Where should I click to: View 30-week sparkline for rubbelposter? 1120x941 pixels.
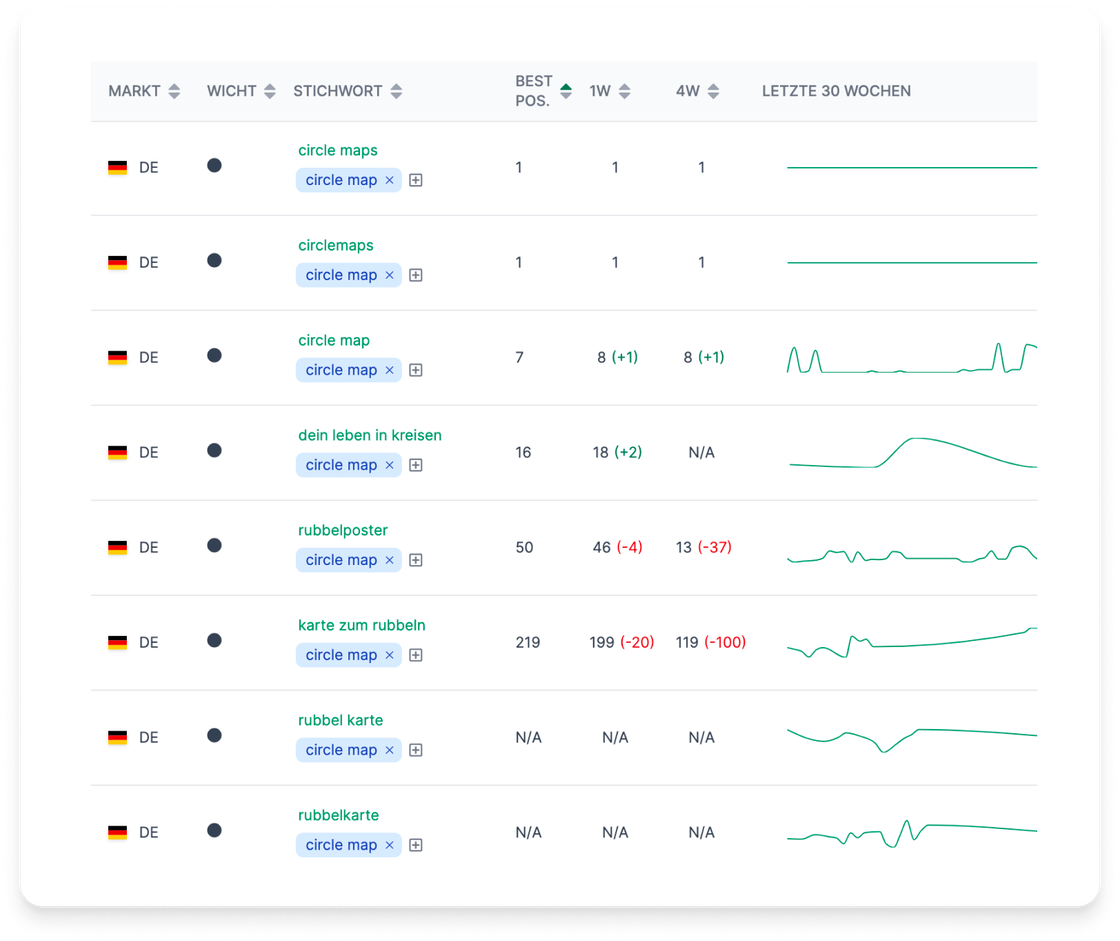pos(912,554)
